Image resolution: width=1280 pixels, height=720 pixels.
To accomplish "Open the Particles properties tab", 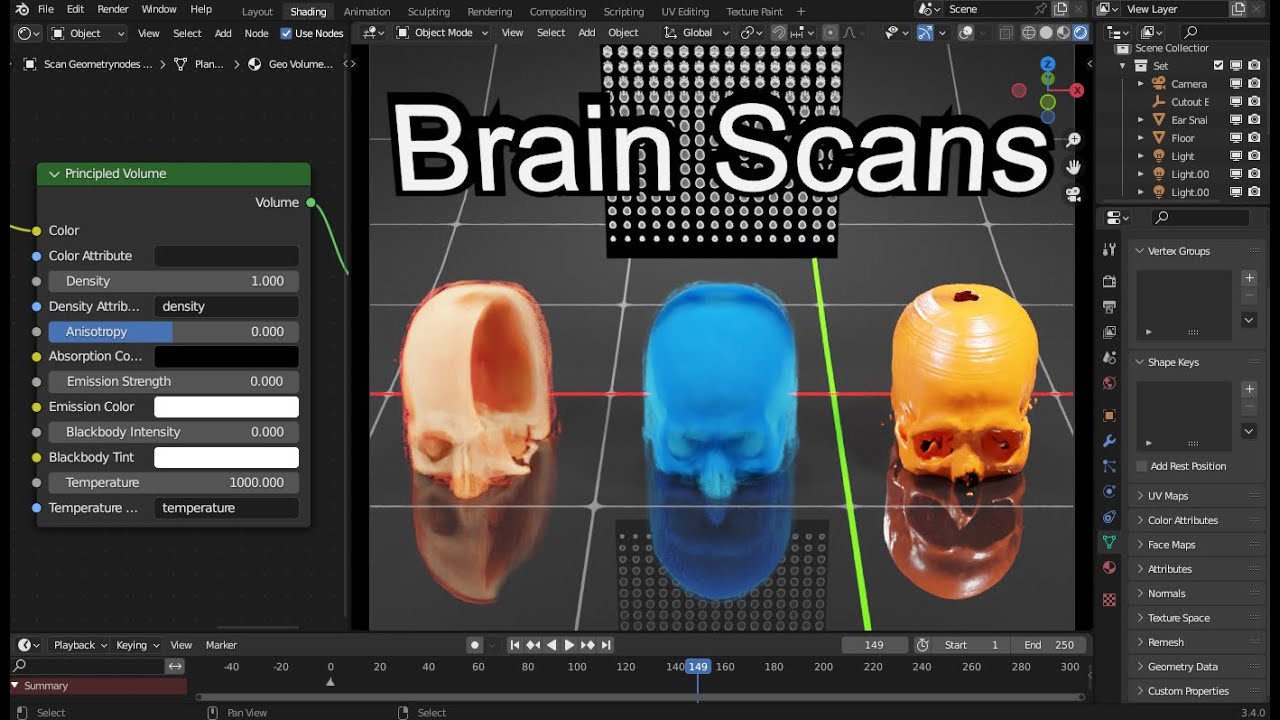I will [1109, 466].
